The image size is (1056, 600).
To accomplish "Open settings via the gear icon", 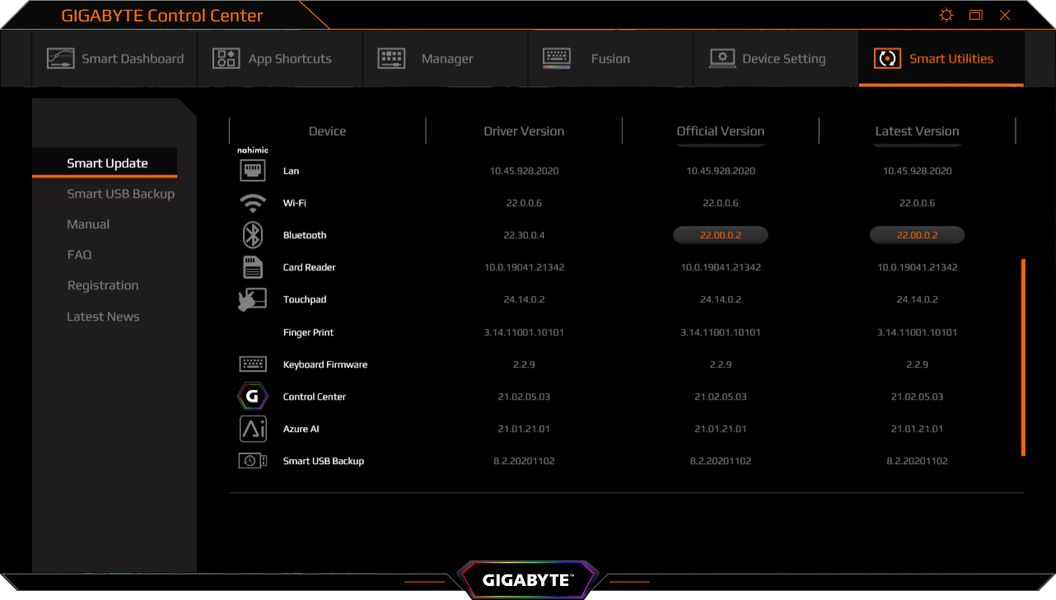I will (946, 15).
